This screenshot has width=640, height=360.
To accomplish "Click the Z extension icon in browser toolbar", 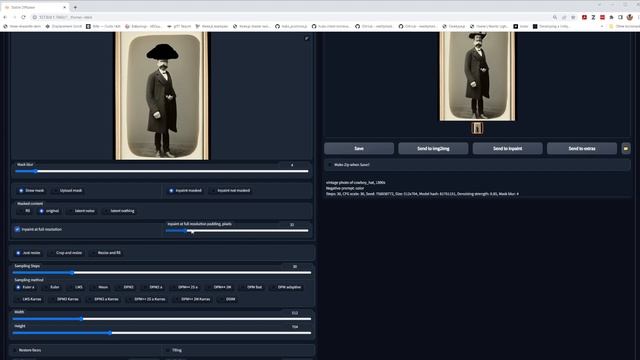I will pyautogui.click(x=593, y=17).
